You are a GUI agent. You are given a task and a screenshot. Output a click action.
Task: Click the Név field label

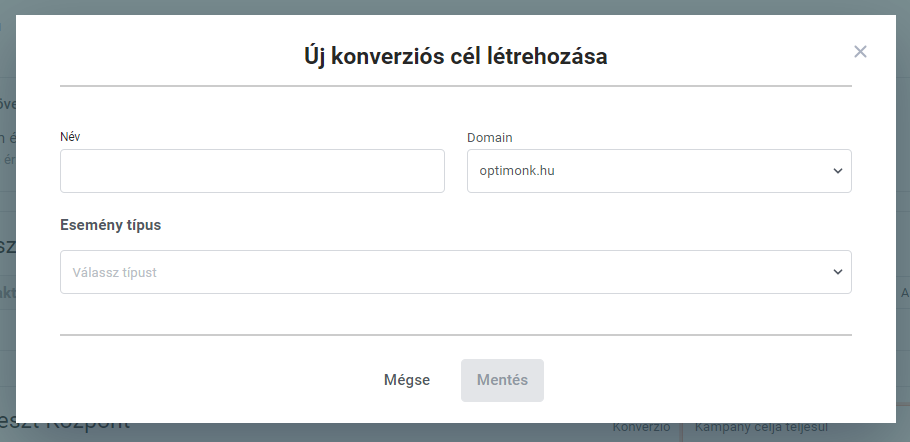(70, 137)
